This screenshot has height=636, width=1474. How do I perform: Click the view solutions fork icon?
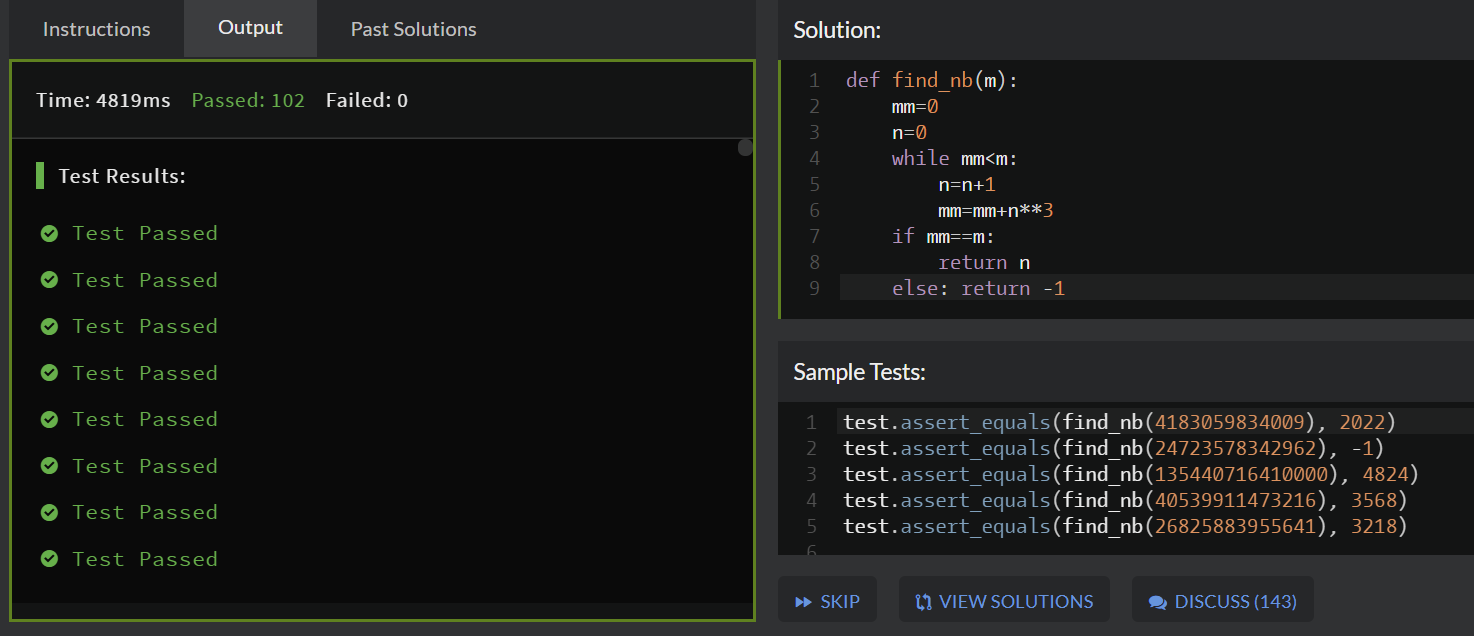[x=923, y=602]
